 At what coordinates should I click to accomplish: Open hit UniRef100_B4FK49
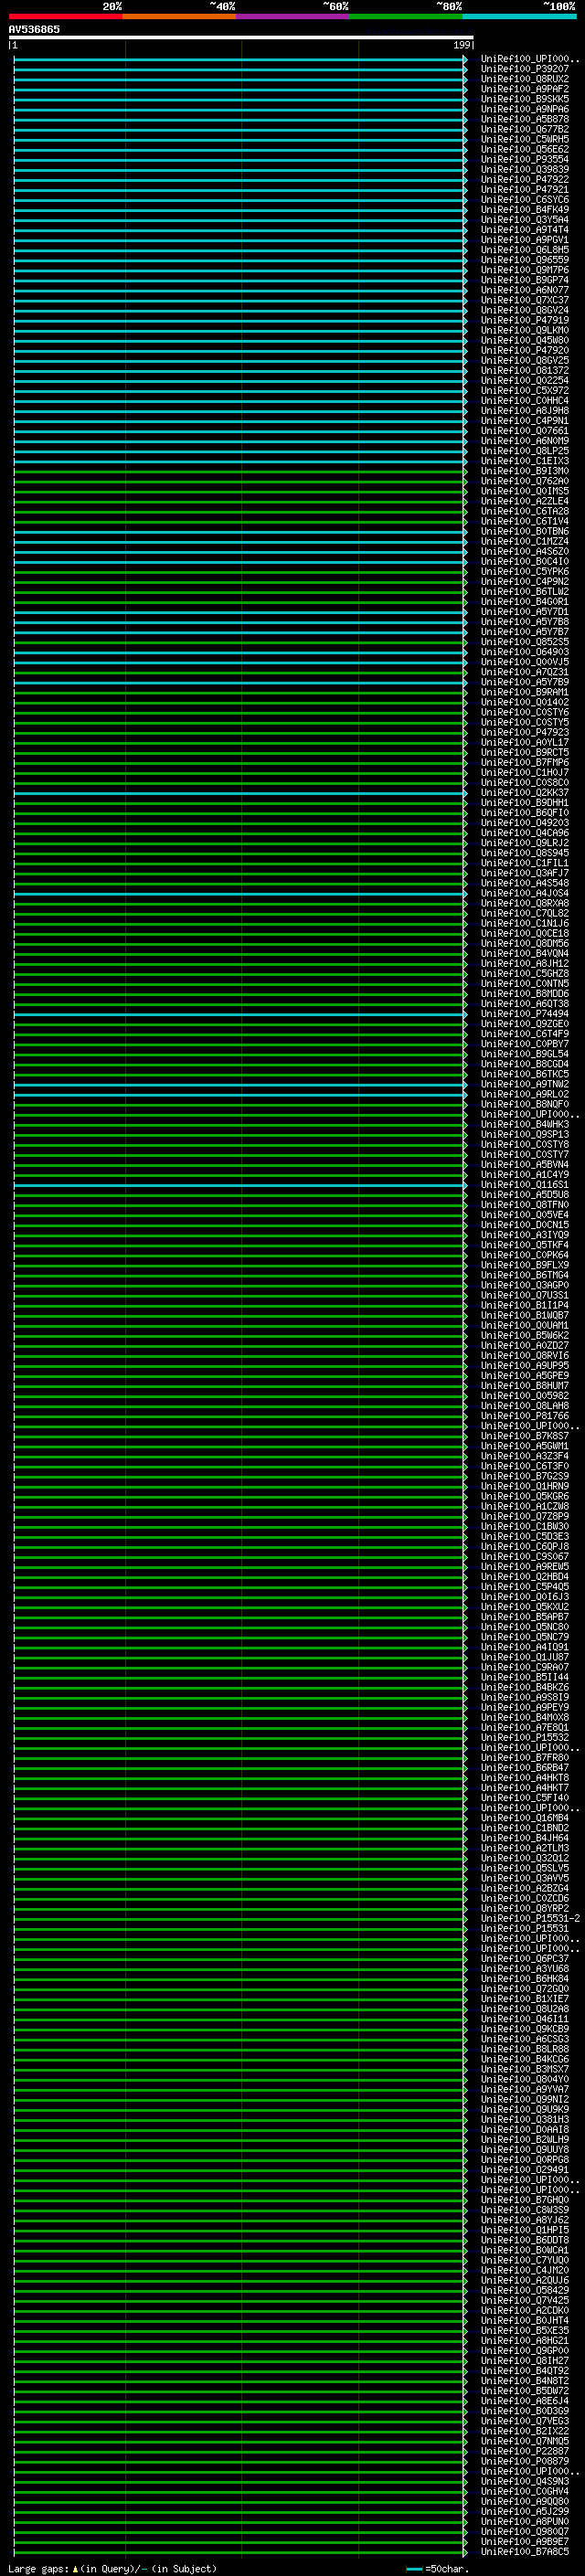pyautogui.click(x=525, y=210)
